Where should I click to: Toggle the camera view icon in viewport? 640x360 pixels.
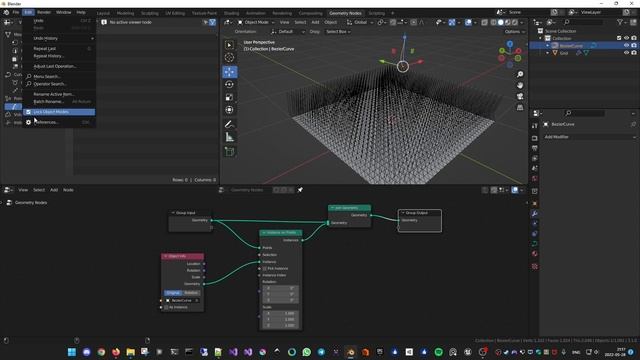coord(520,96)
